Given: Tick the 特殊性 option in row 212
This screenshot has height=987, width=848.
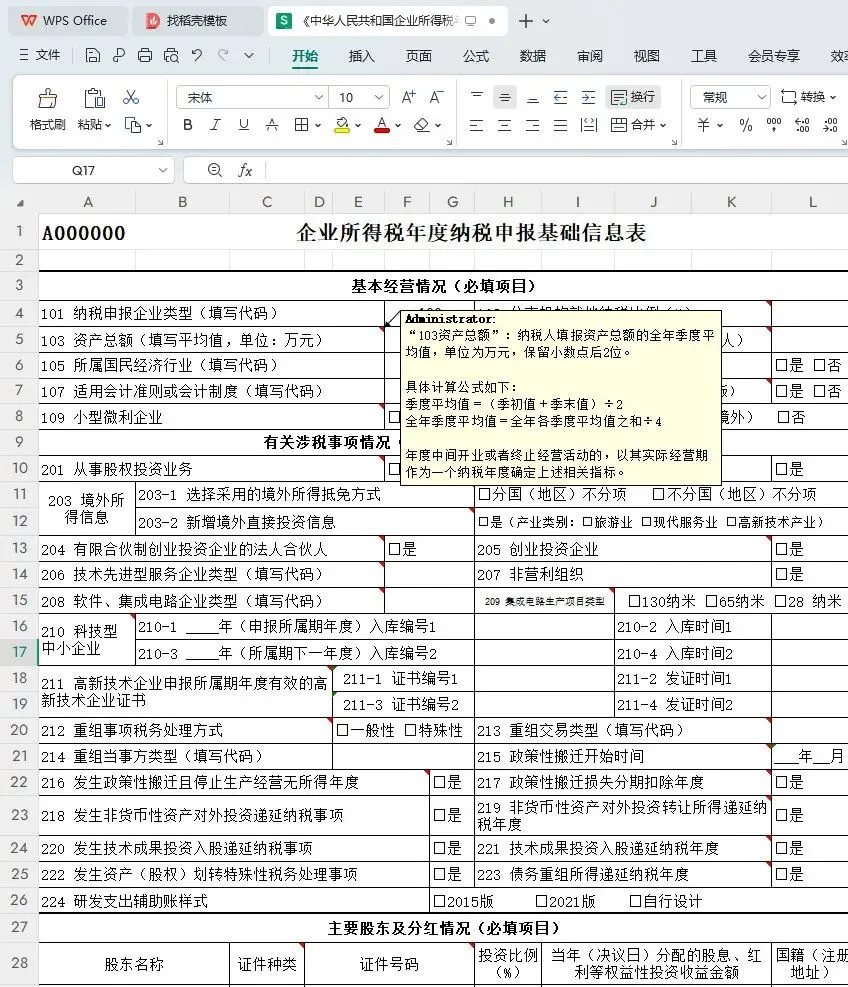Looking at the screenshot, I should [x=410, y=730].
